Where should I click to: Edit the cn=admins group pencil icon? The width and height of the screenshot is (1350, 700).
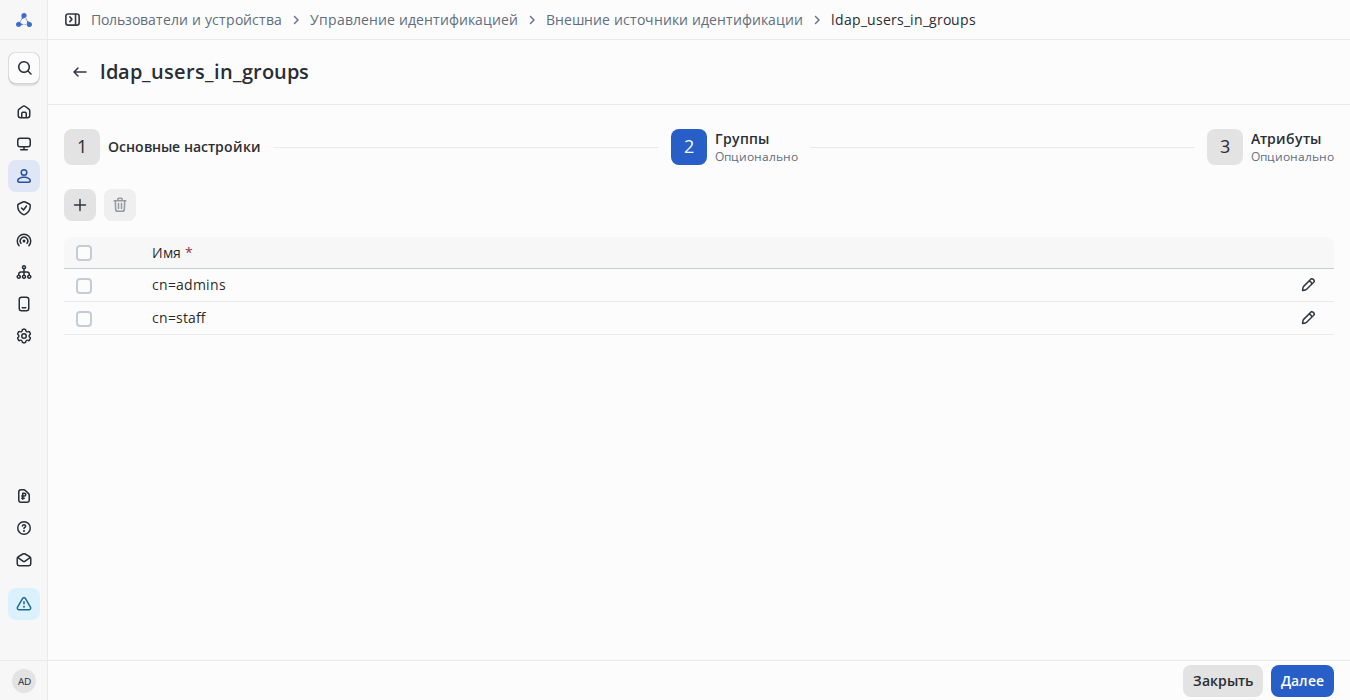coord(1308,285)
